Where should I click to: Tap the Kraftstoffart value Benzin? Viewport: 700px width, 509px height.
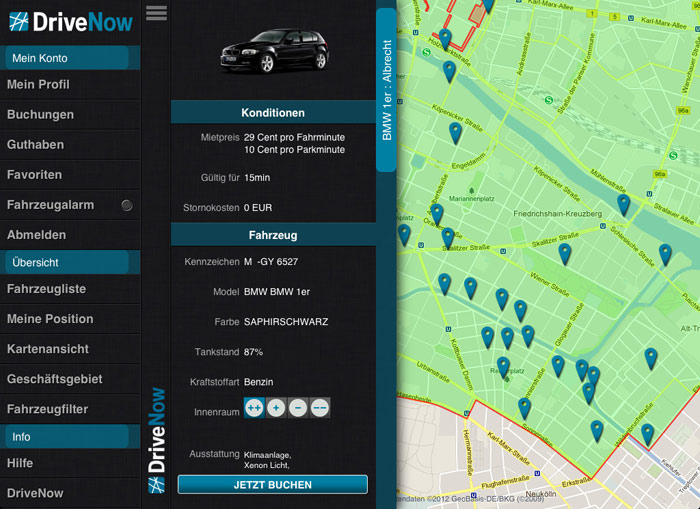(x=258, y=382)
